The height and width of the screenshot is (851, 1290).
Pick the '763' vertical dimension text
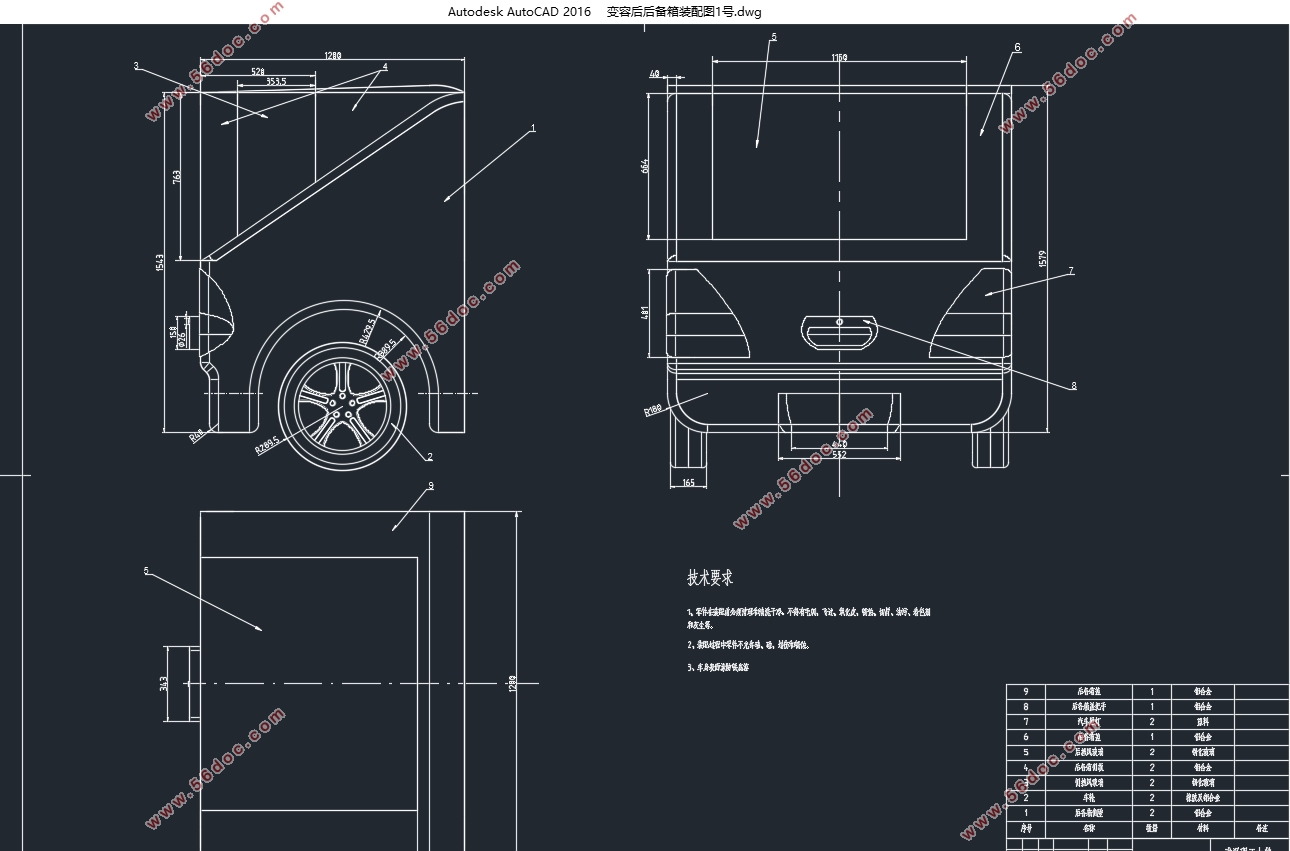point(178,177)
